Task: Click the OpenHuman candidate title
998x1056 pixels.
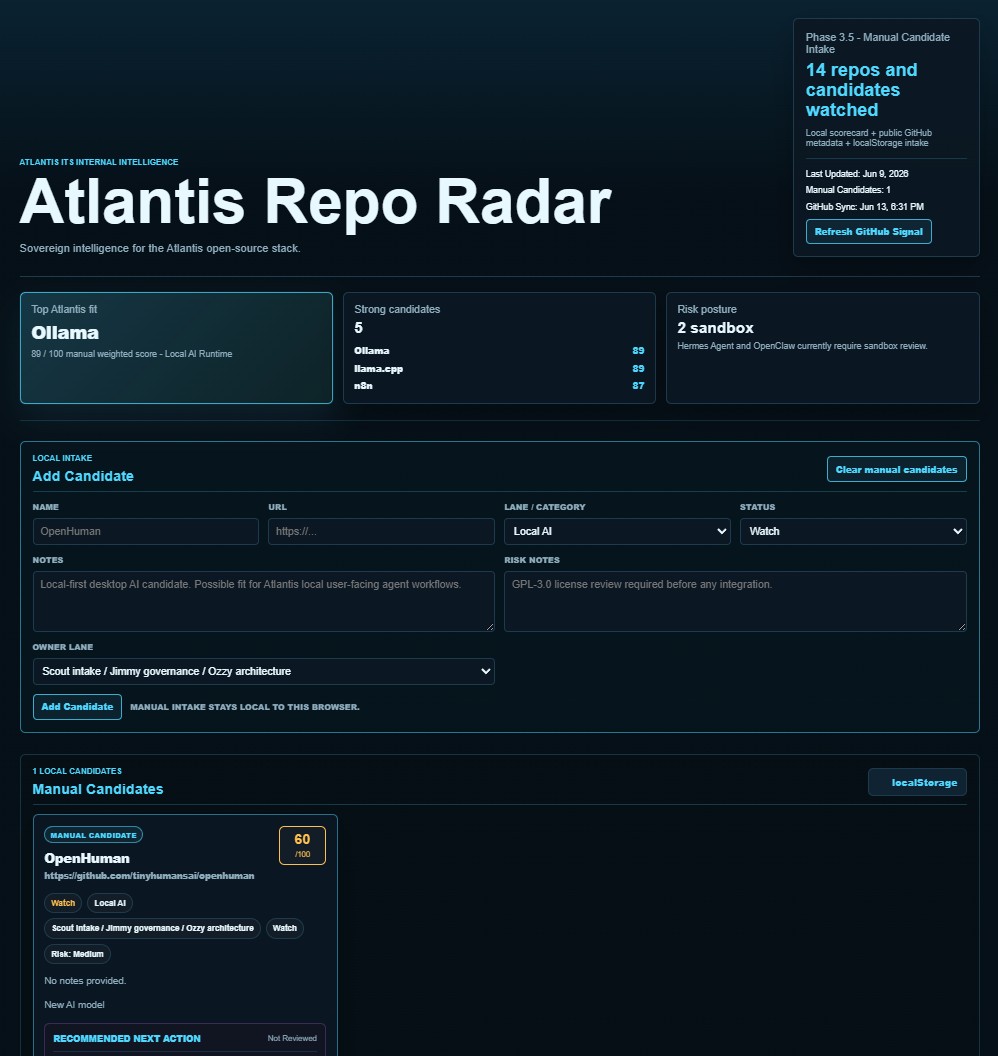Action: point(87,858)
